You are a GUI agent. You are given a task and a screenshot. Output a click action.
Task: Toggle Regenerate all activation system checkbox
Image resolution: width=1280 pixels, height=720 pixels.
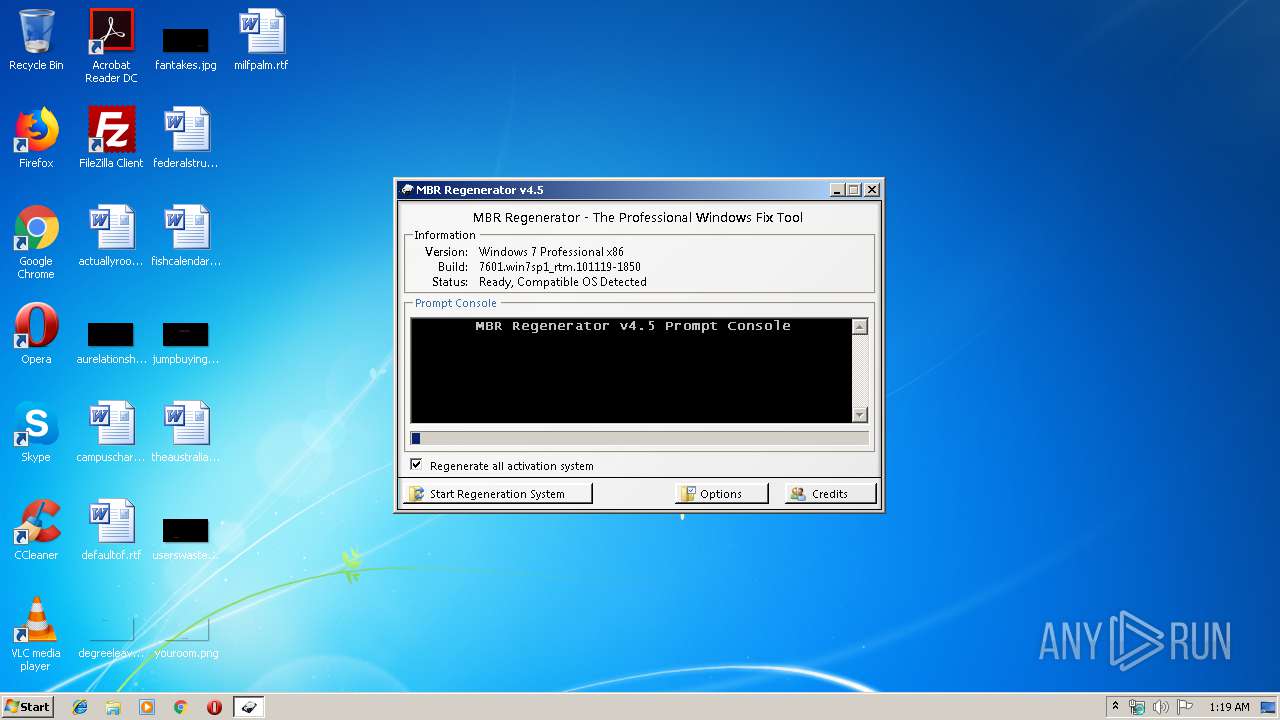tap(416, 465)
